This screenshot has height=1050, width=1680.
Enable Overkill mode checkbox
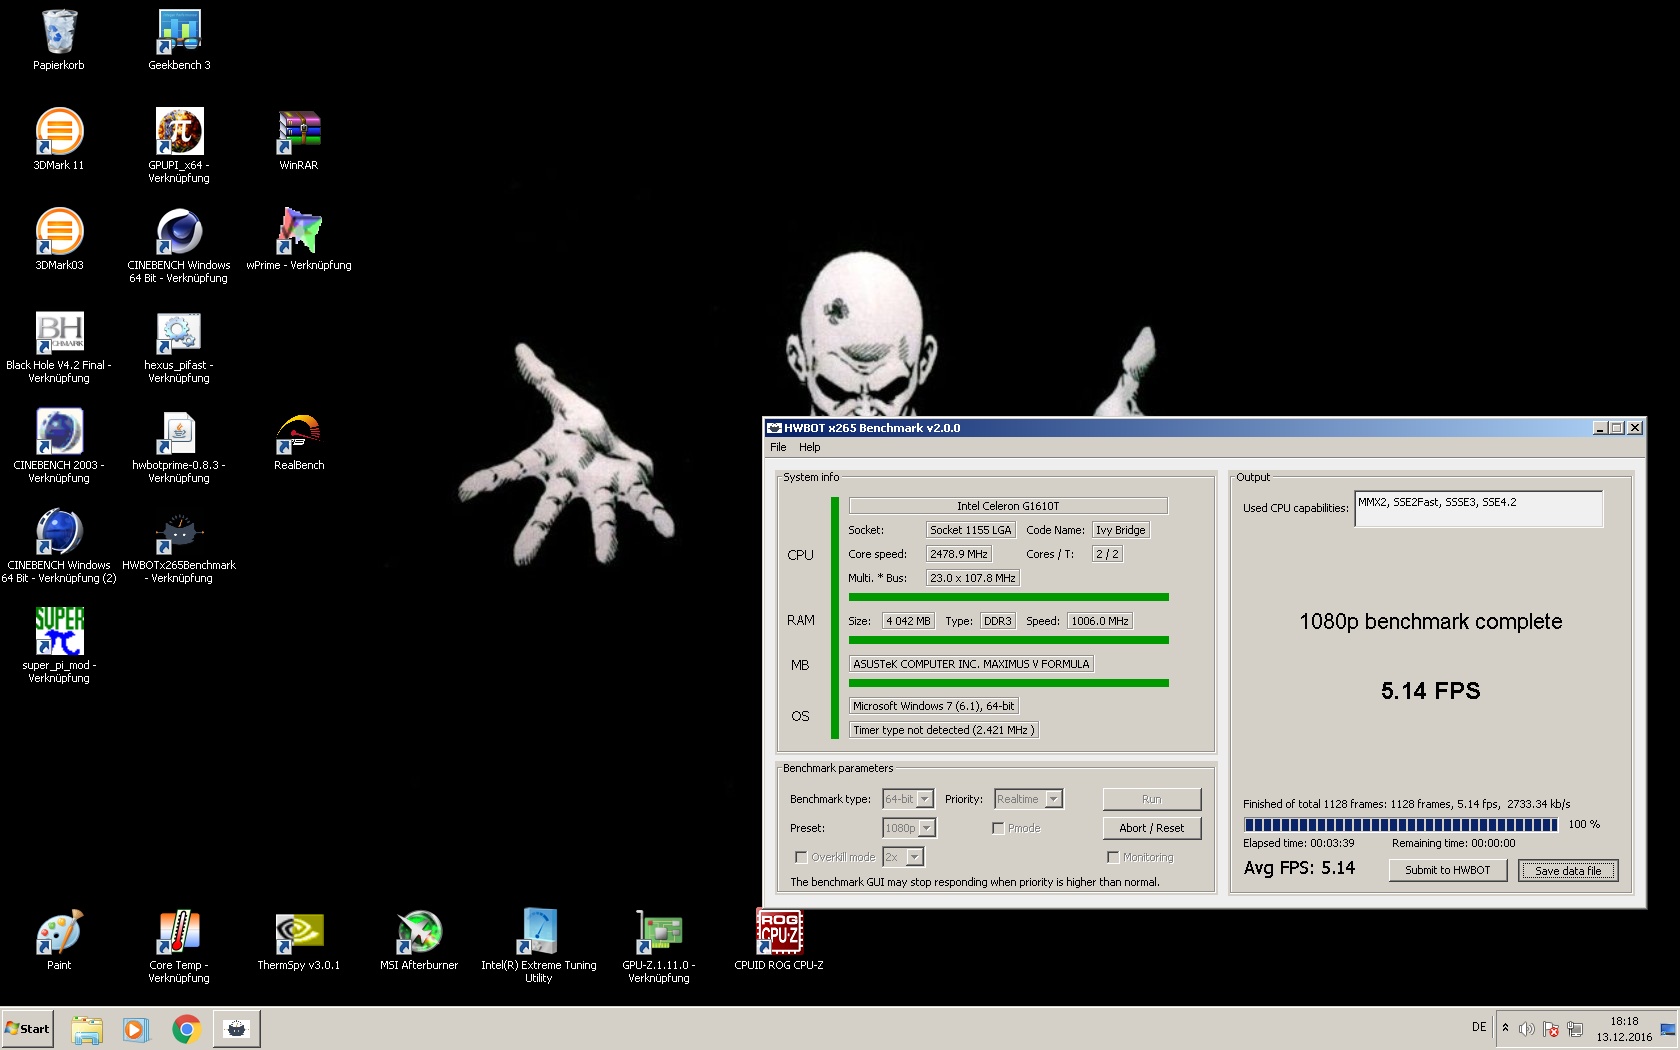point(801,857)
